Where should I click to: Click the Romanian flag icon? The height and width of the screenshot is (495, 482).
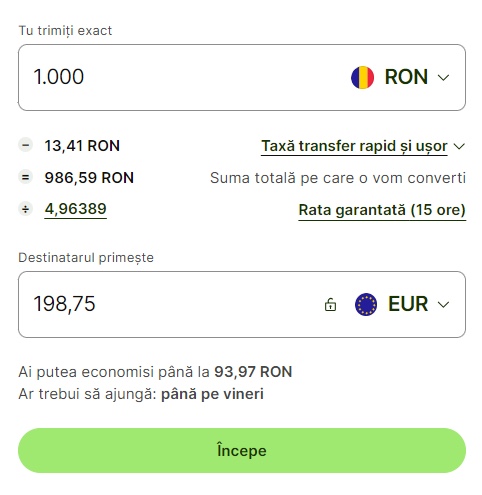362,77
